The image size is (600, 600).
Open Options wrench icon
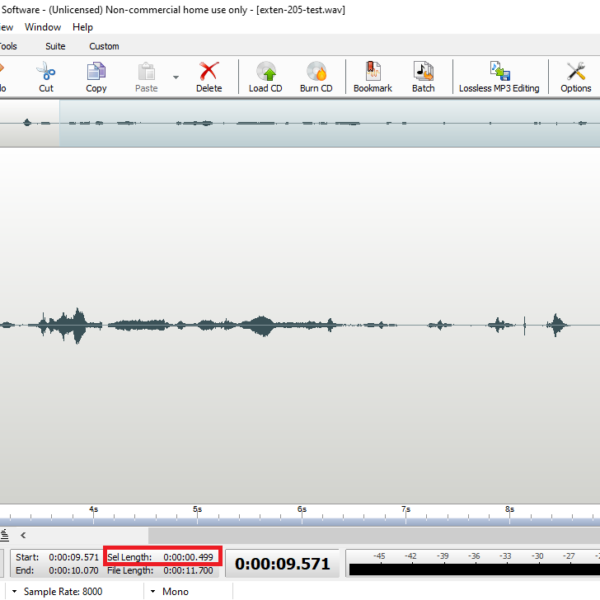coord(576,72)
